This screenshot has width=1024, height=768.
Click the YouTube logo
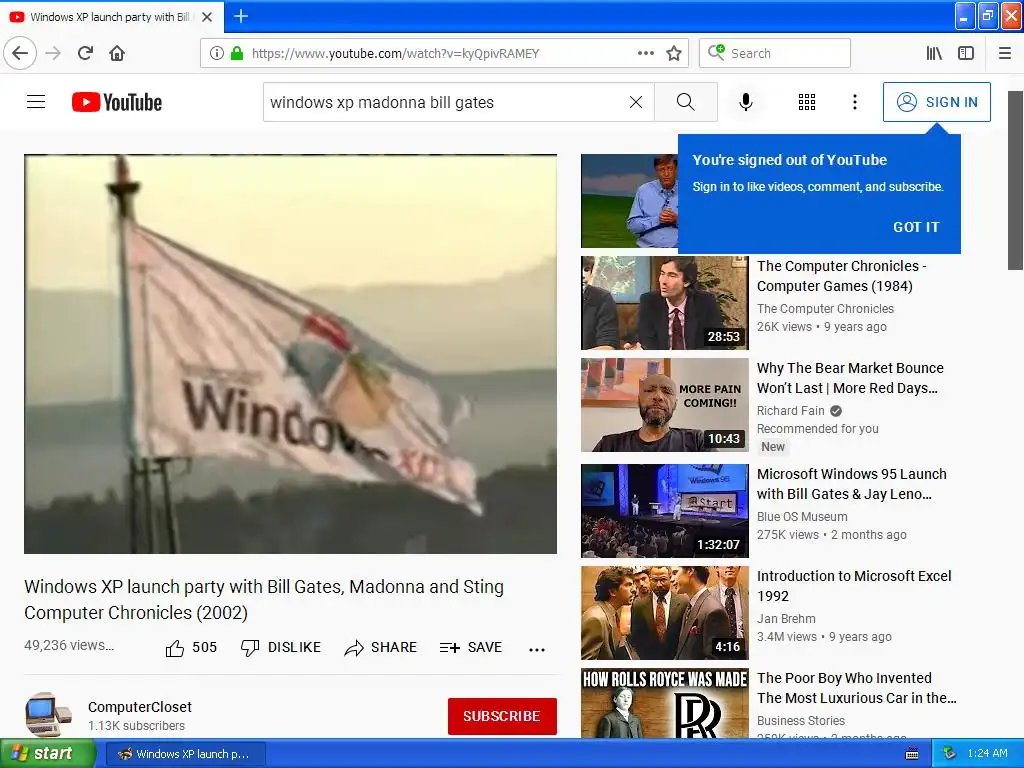pyautogui.click(x=117, y=102)
